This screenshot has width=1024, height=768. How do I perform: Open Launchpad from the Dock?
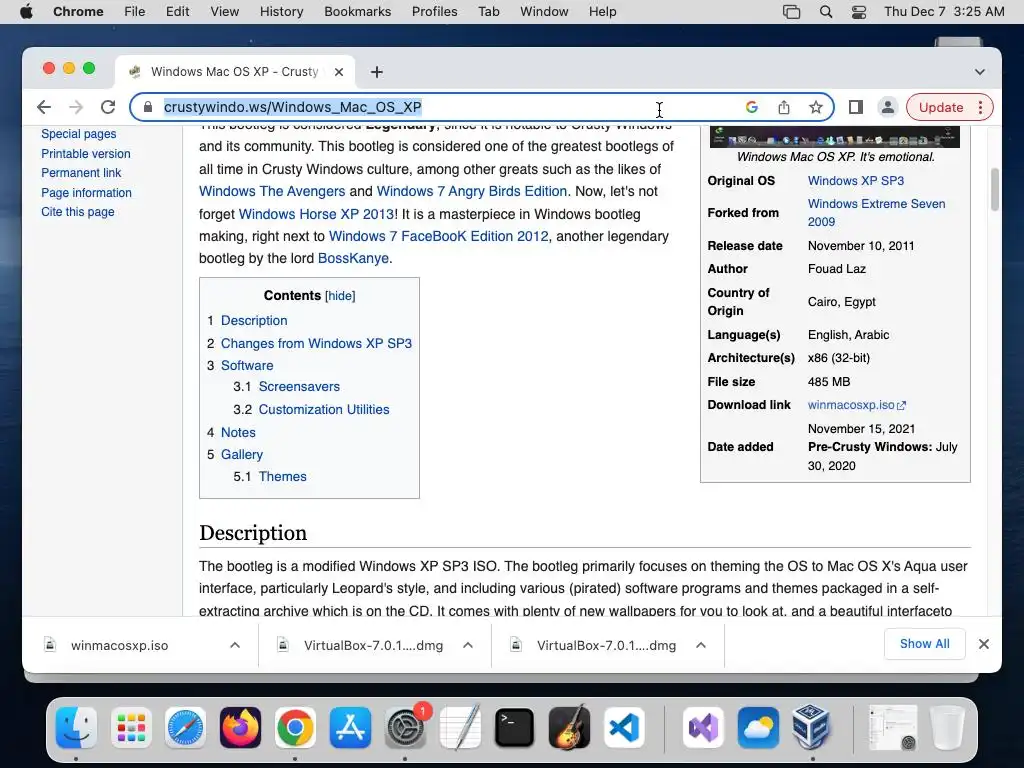[x=131, y=728]
